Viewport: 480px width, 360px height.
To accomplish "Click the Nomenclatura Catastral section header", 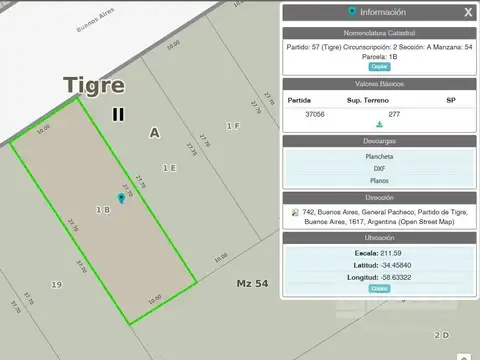I will [379, 33].
